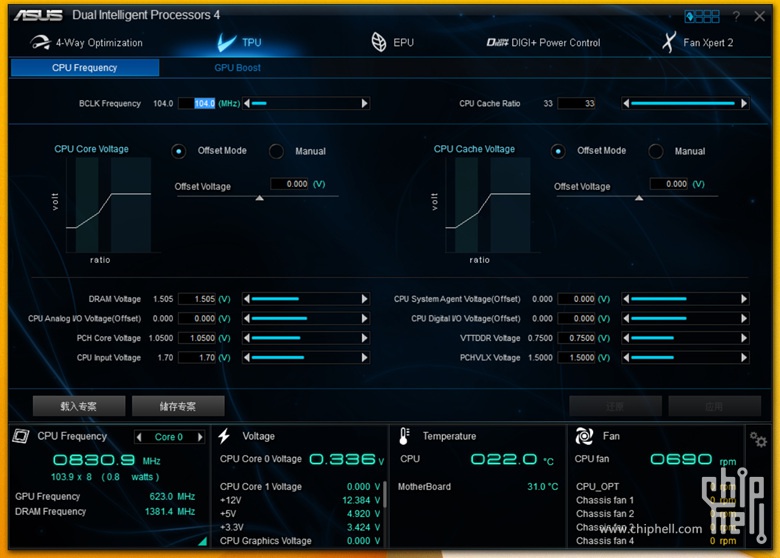Select Manual mode for CPU Core Voltage
The height and width of the screenshot is (558, 780).
276,151
